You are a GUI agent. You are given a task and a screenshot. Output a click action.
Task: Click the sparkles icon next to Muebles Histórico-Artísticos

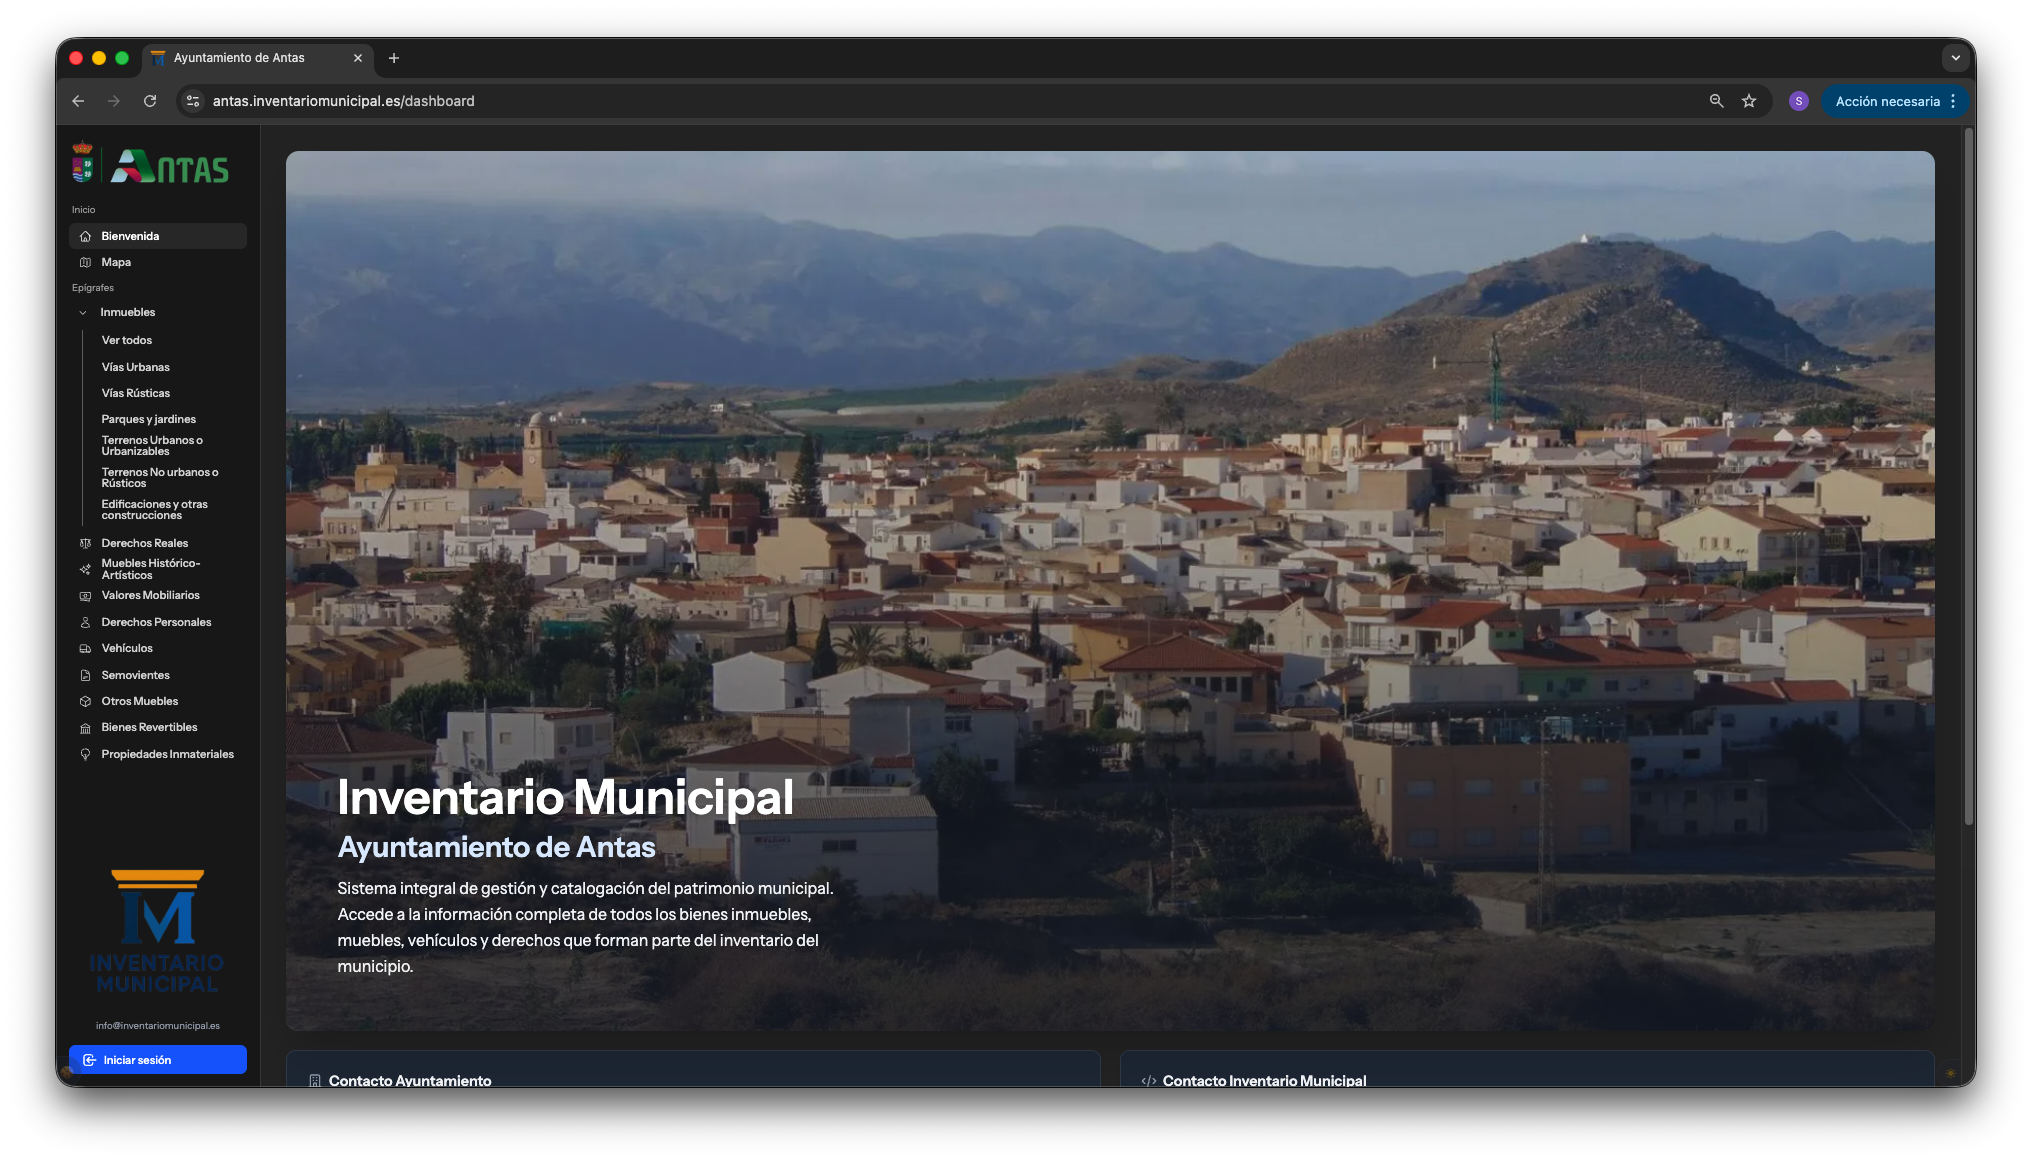coord(87,569)
